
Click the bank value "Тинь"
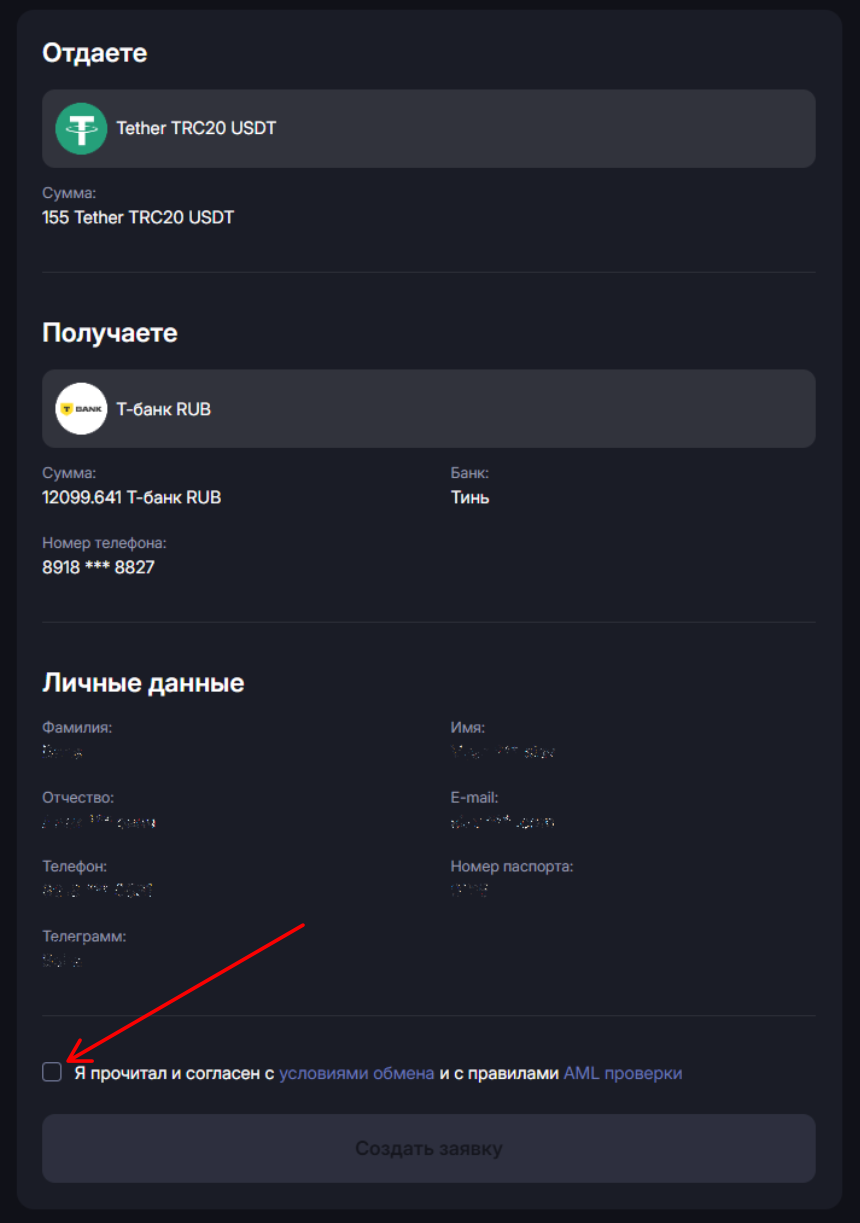470,497
